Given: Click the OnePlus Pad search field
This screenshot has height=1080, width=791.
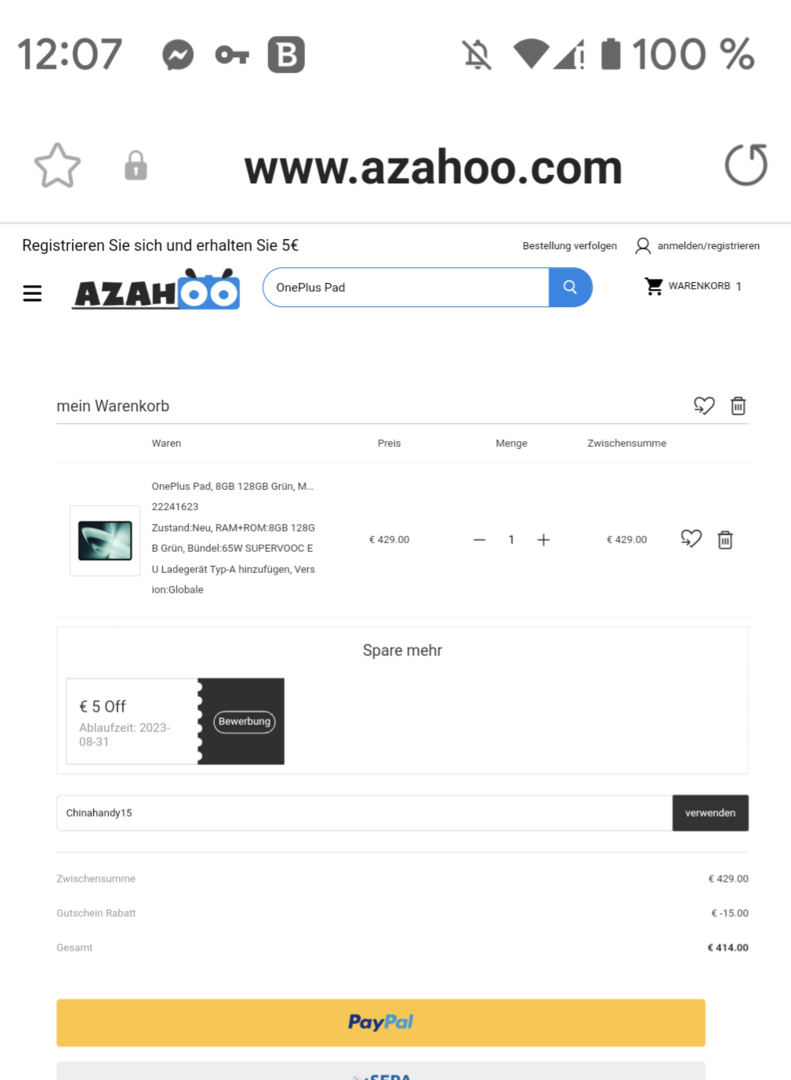Looking at the screenshot, I should tap(406, 287).
